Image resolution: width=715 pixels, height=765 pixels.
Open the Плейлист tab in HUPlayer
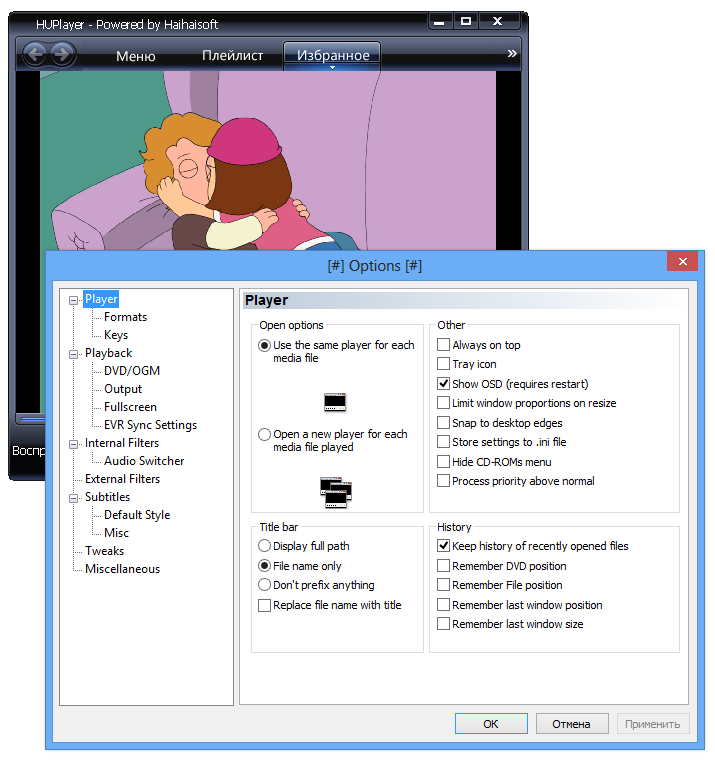pos(233,56)
